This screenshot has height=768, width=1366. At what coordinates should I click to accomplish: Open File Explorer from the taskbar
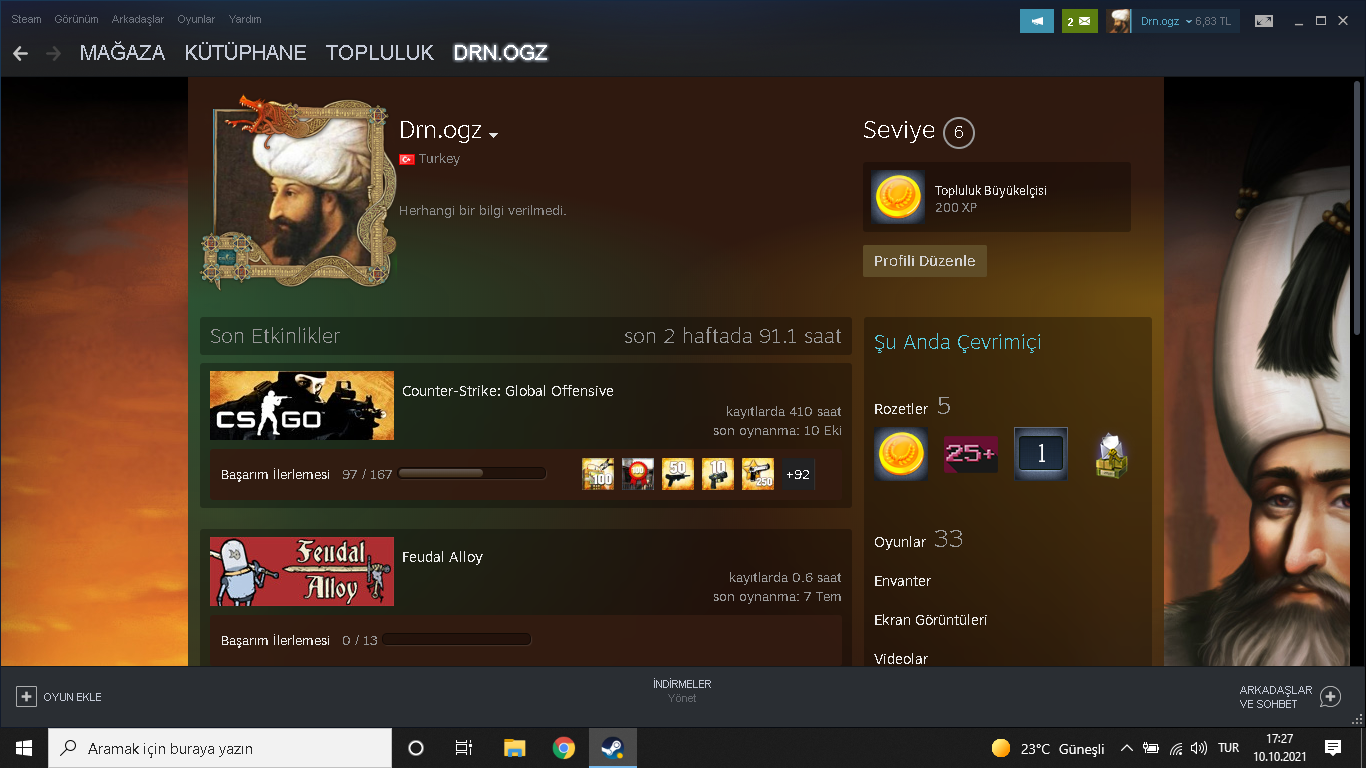pyautogui.click(x=514, y=748)
